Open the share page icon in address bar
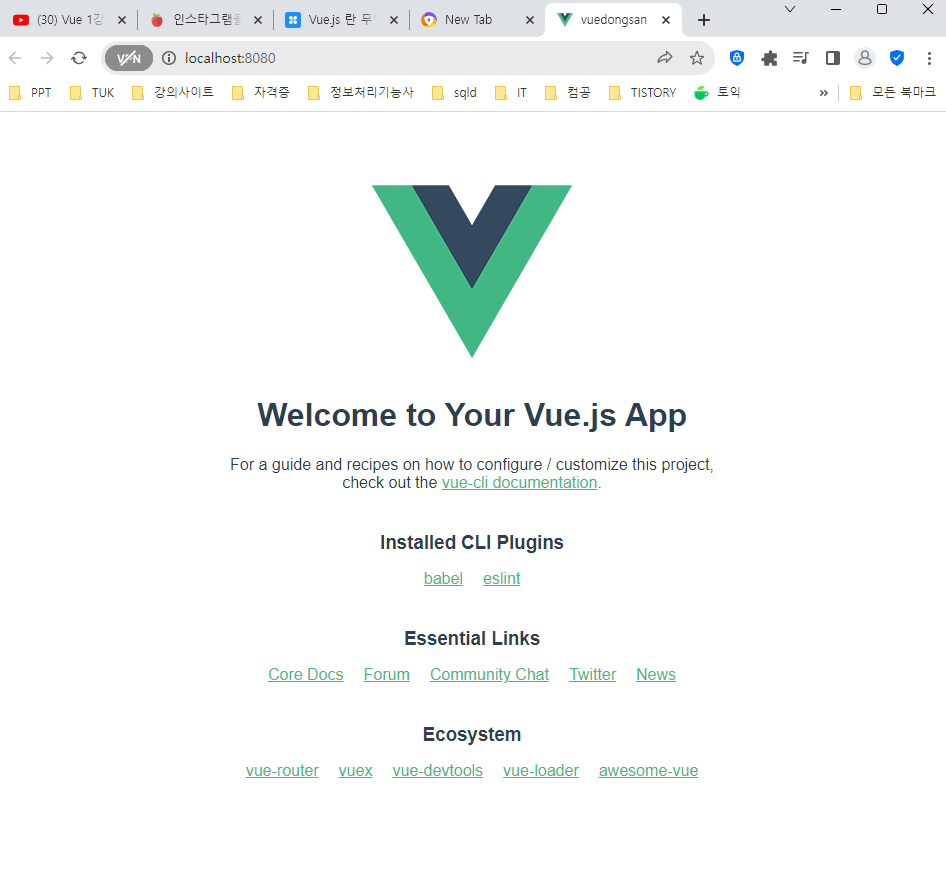 point(665,58)
